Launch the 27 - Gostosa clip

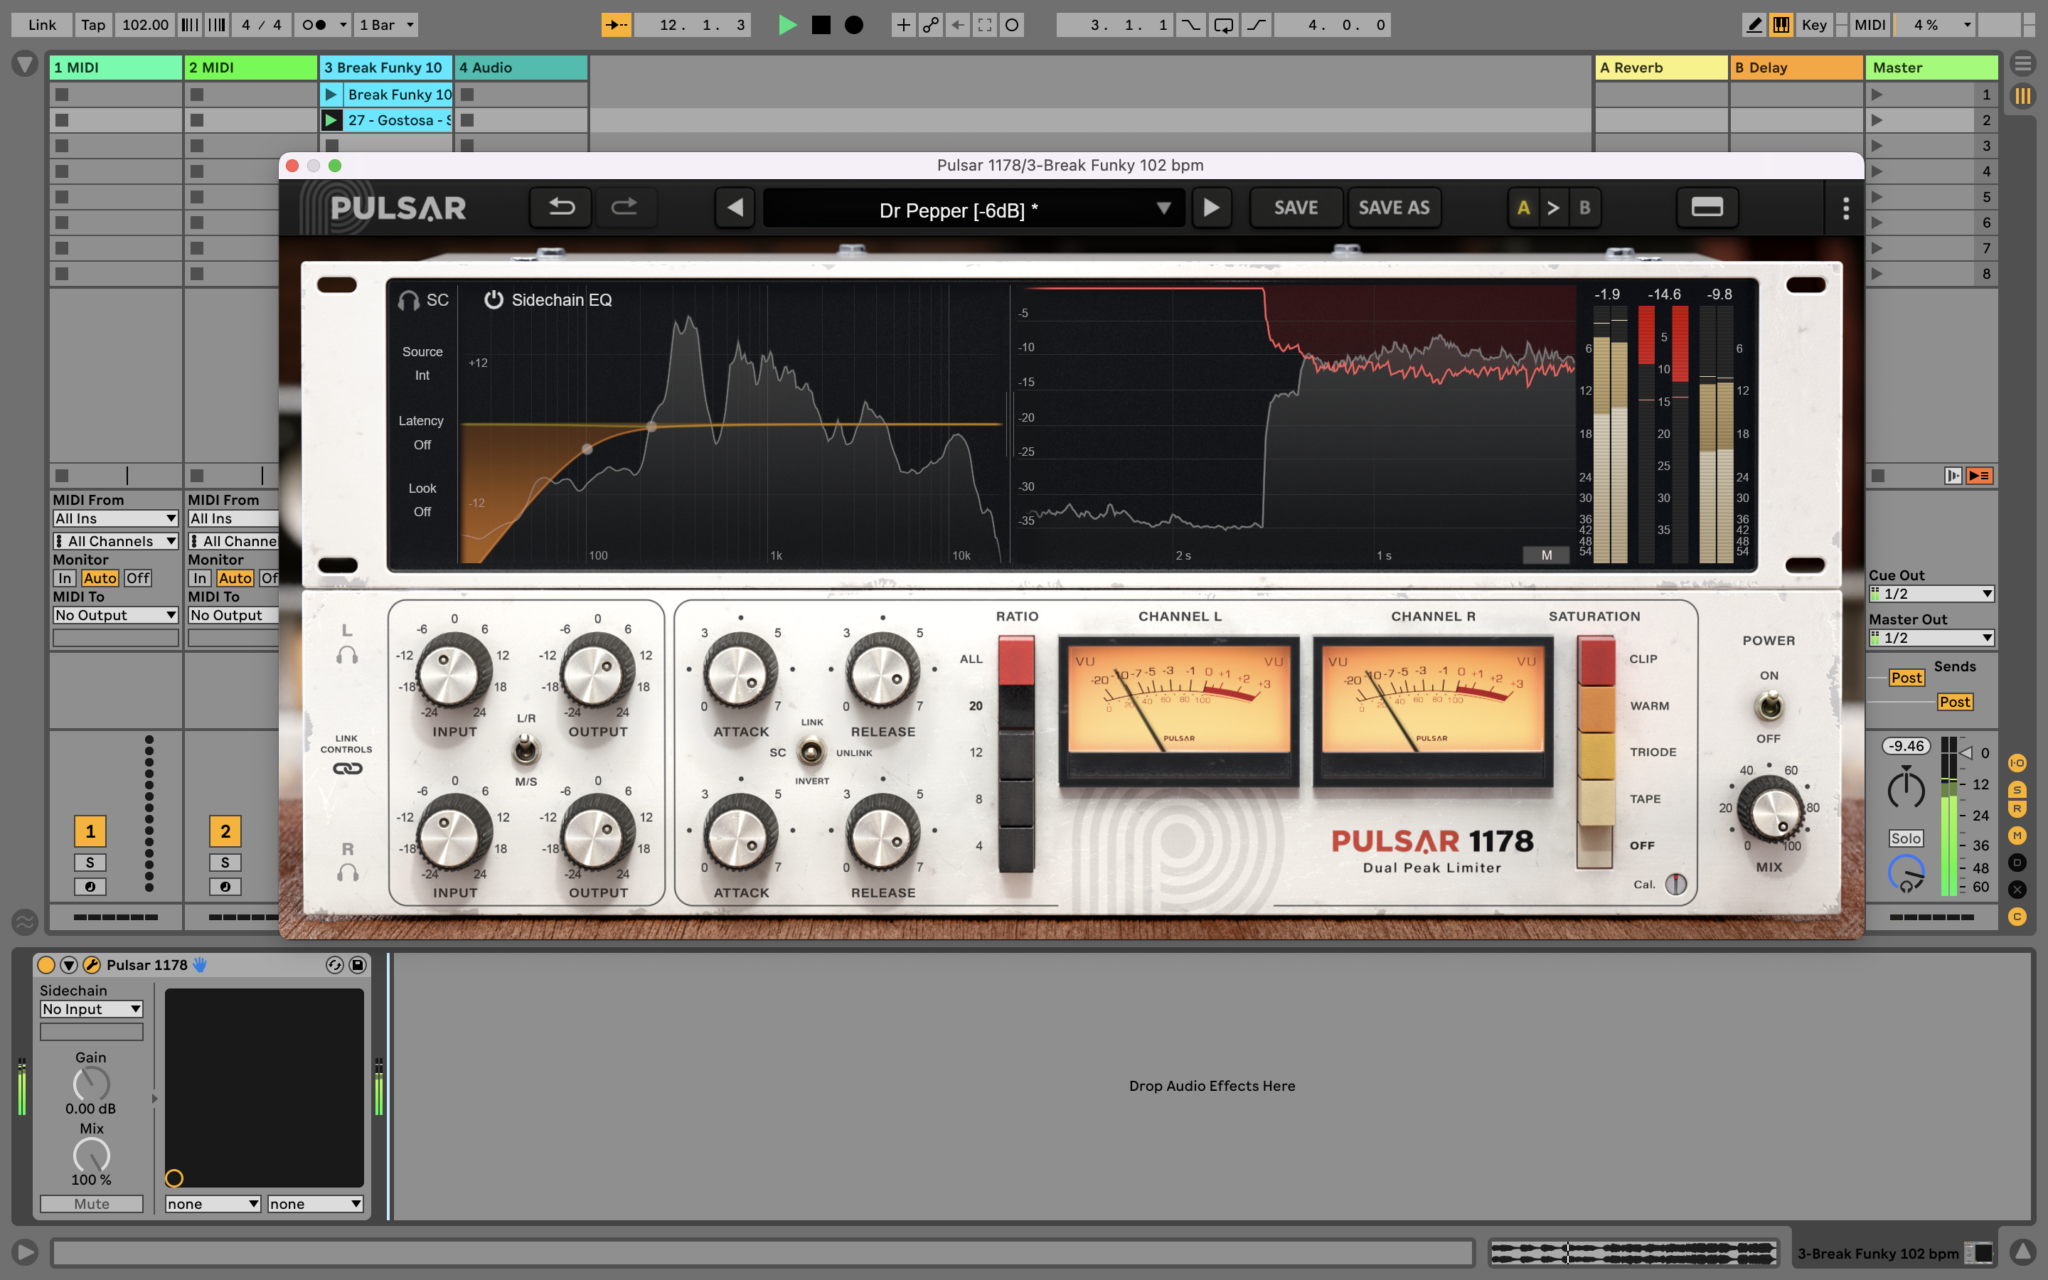coord(331,120)
